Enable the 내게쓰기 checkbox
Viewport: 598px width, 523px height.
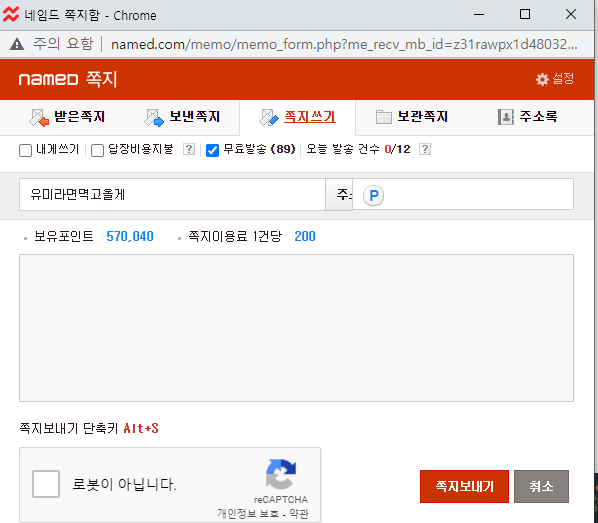pyautogui.click(x=26, y=150)
